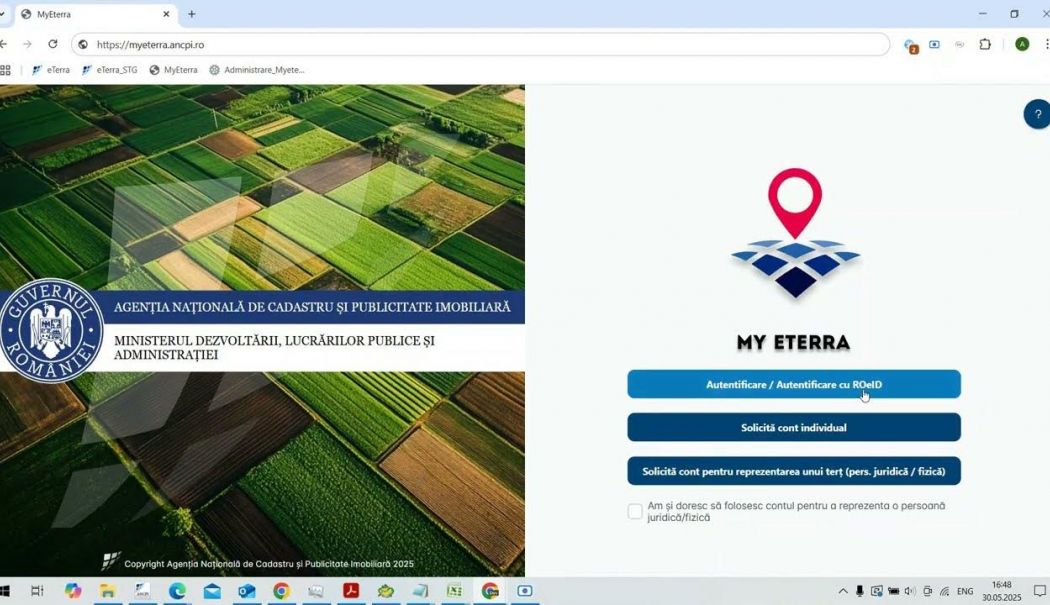The width and height of the screenshot is (1050, 605).
Task: Reload the page
Action: [53, 44]
